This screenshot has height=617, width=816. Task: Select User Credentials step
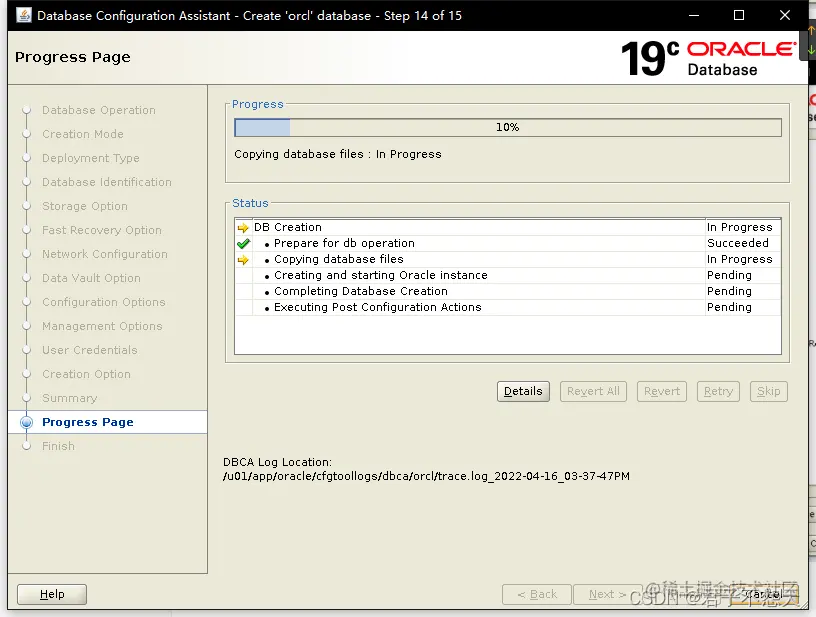click(90, 350)
